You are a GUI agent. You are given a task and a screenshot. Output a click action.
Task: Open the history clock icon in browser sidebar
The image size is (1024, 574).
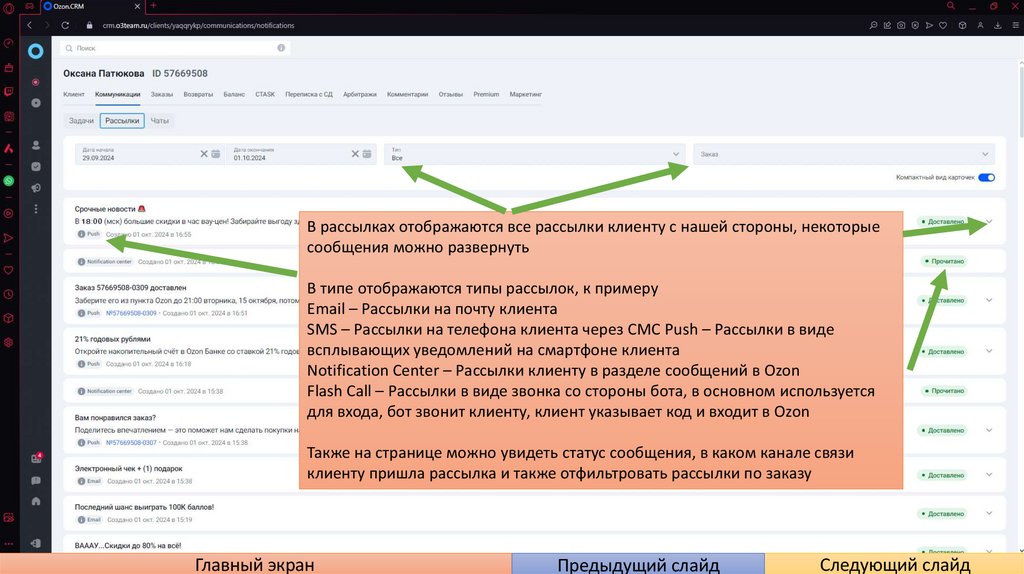pos(8,295)
